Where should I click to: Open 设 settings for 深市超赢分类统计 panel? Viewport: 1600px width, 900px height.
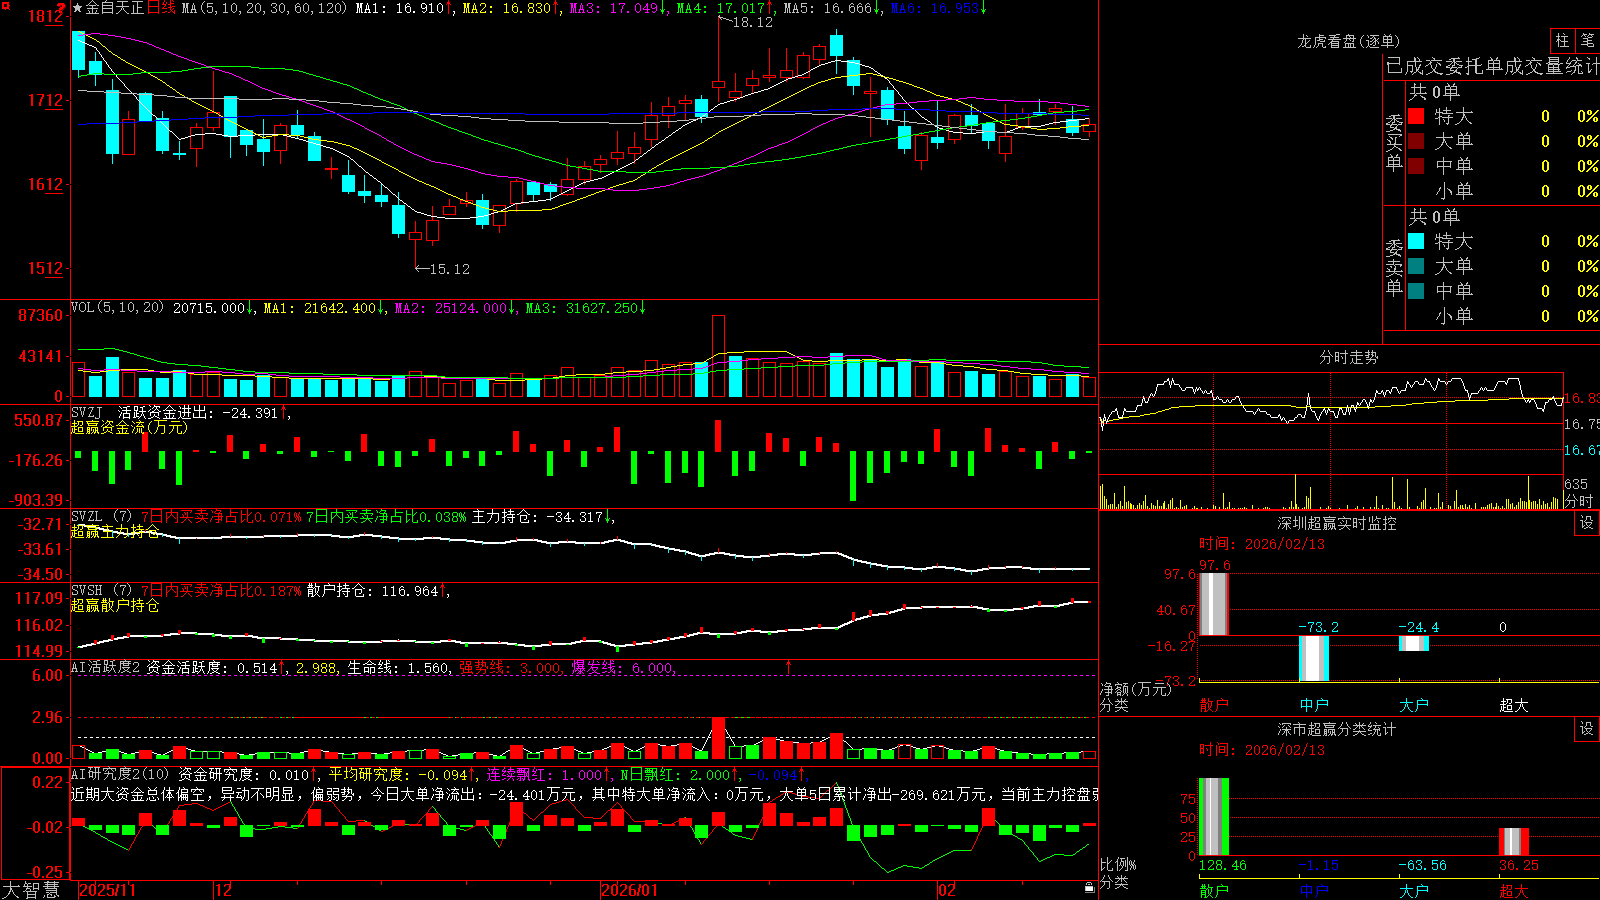tap(1587, 729)
